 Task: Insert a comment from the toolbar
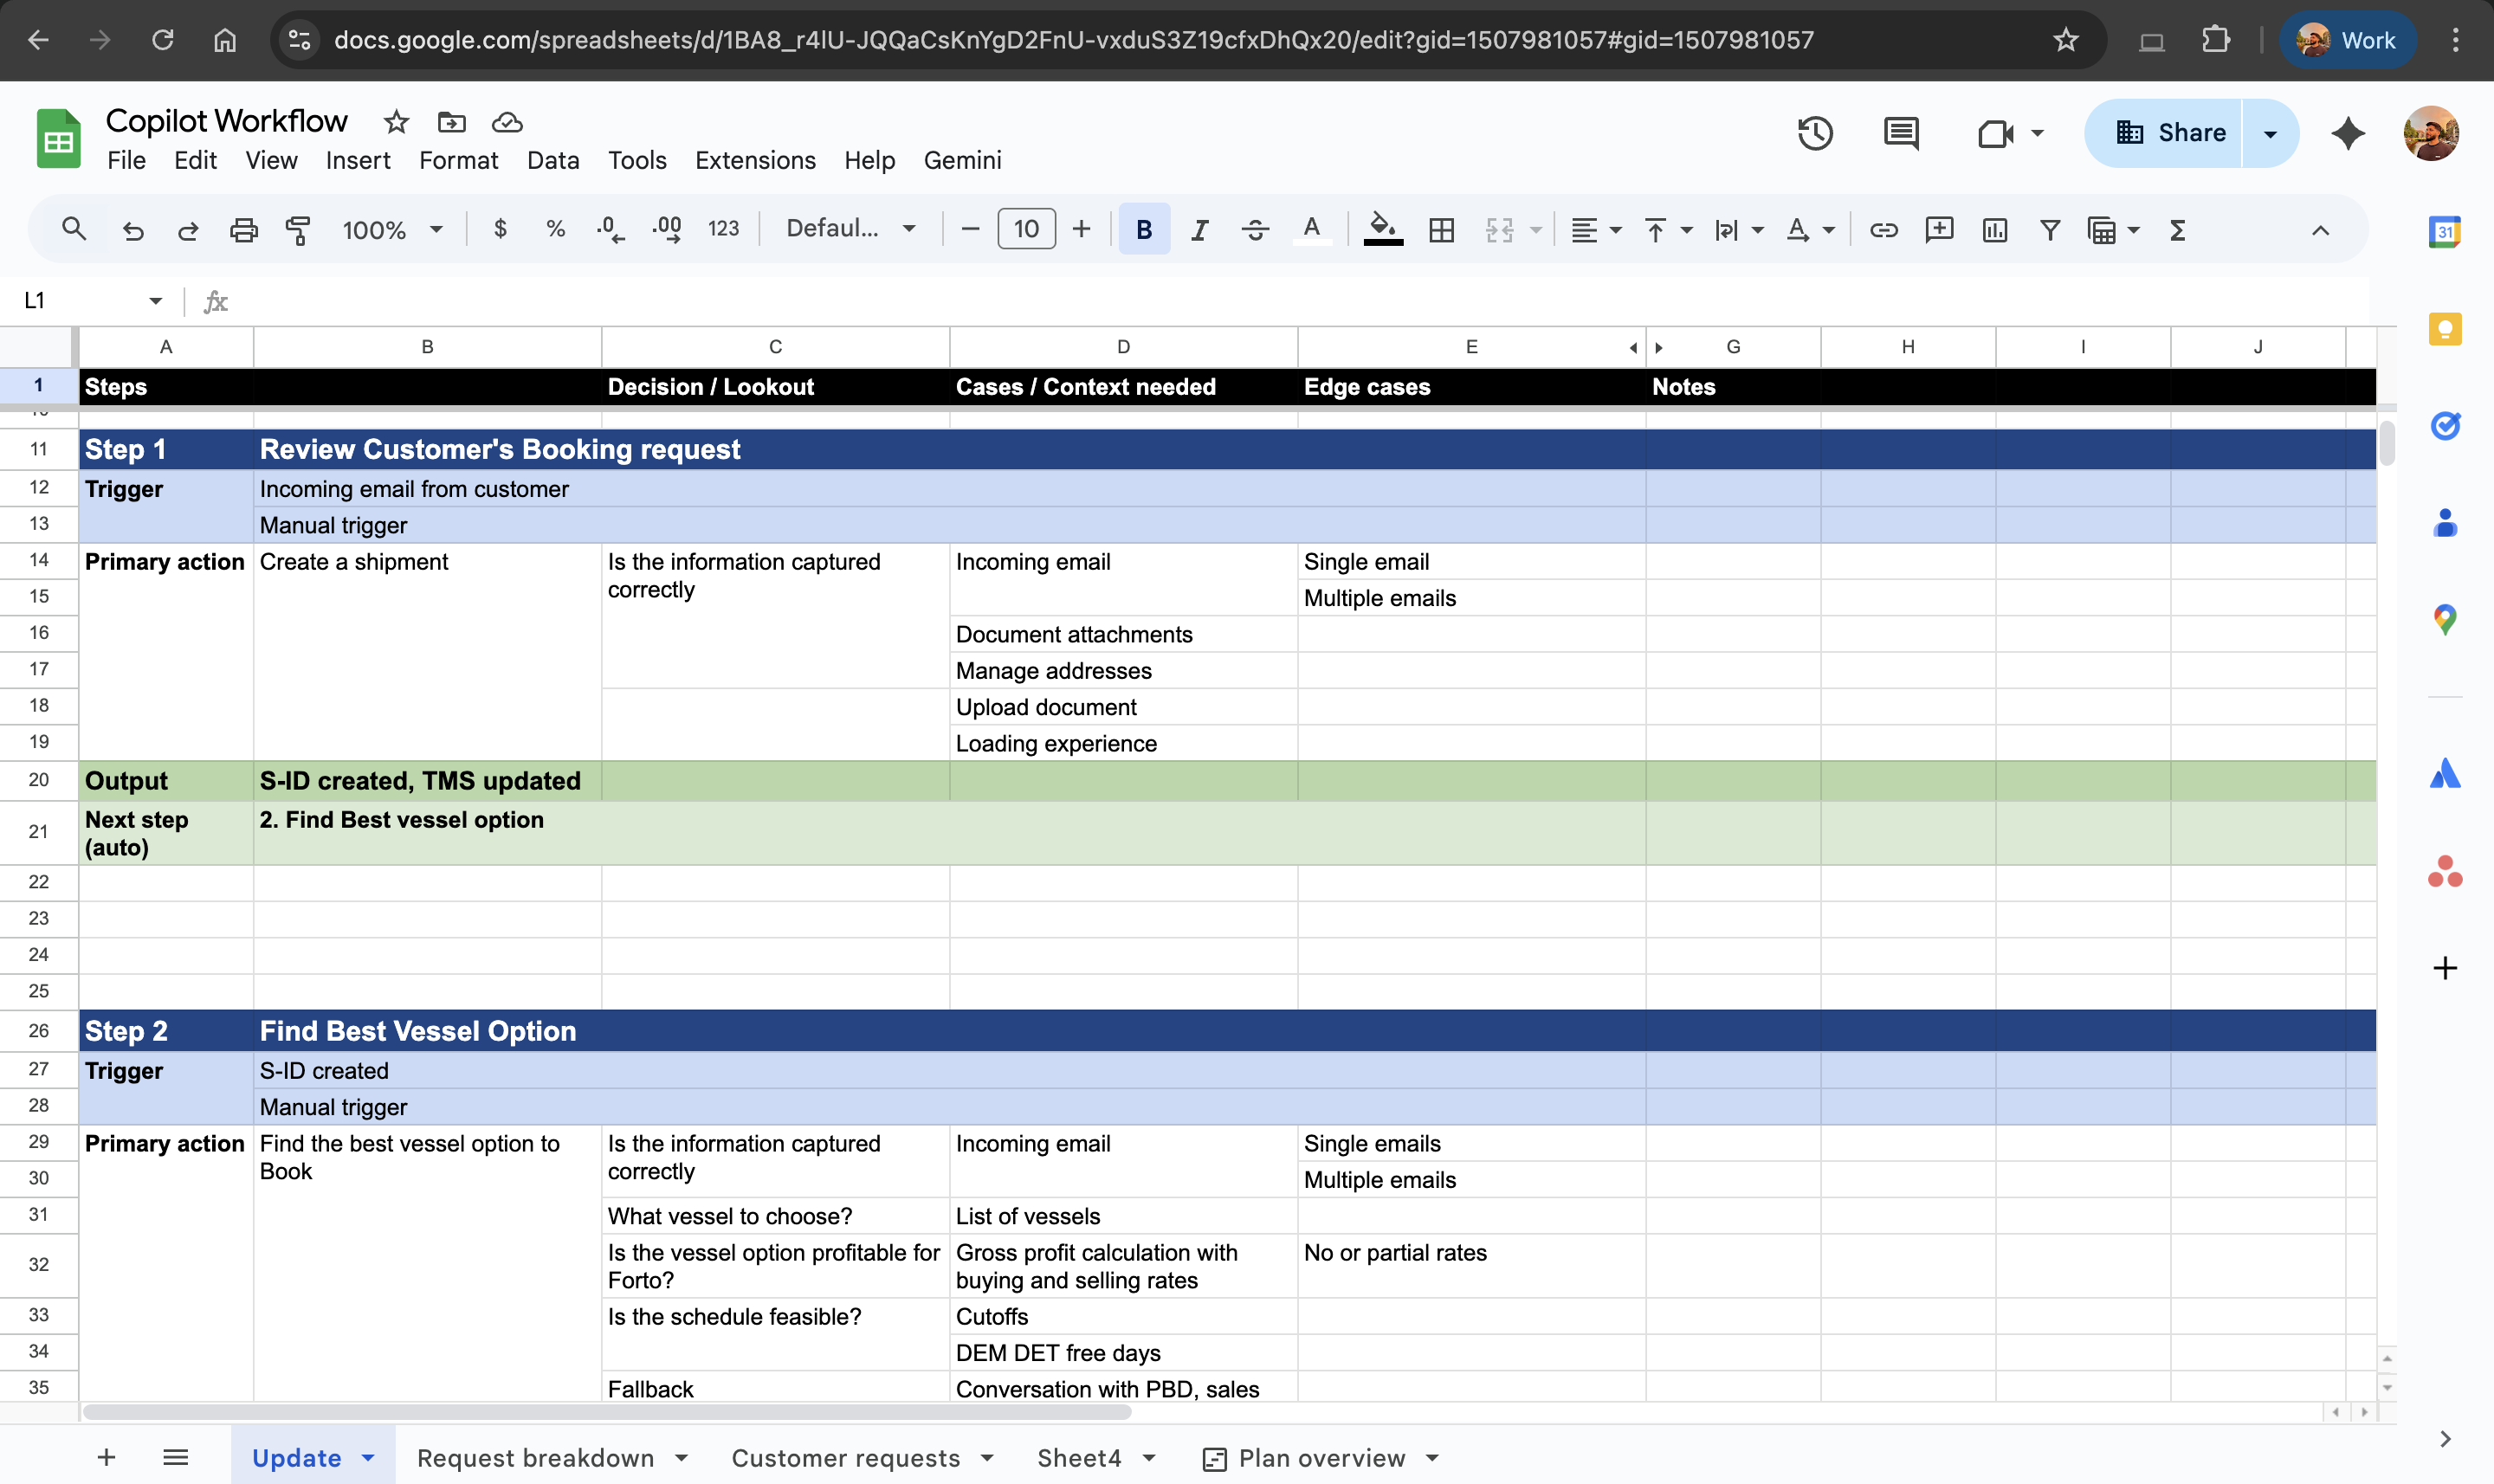(x=1938, y=230)
